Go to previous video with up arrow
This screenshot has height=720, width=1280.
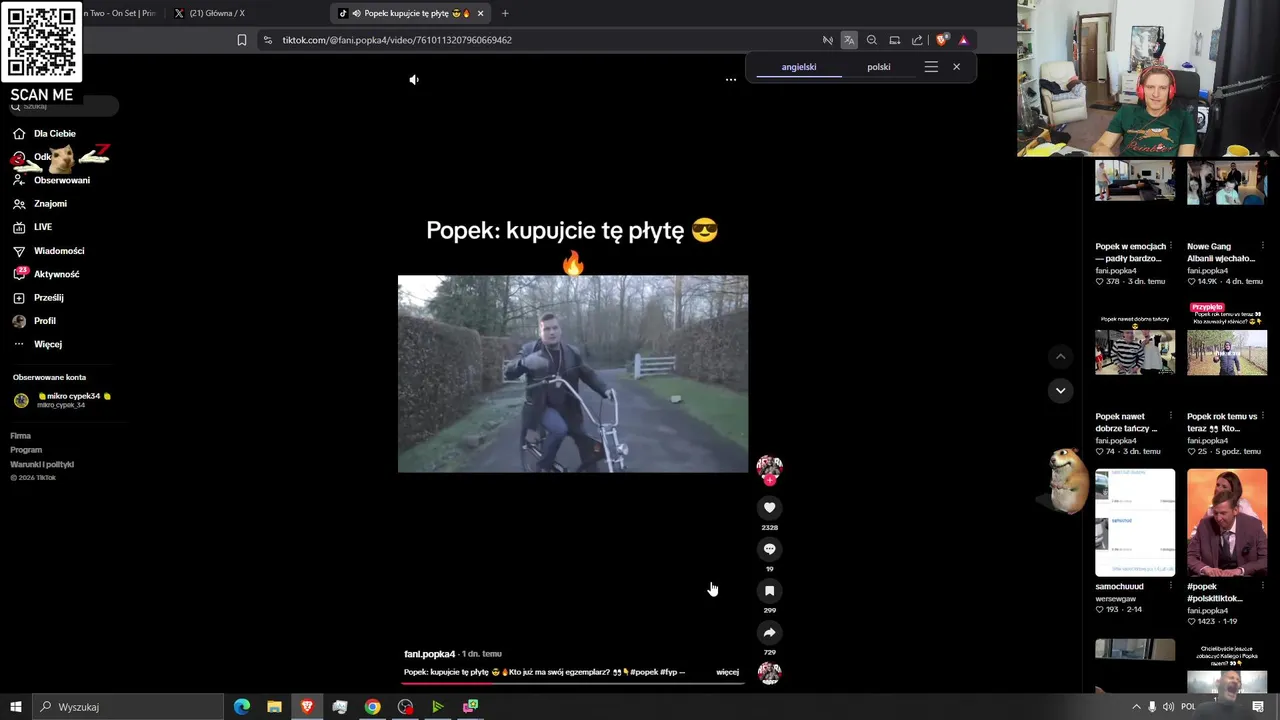[1061, 357]
